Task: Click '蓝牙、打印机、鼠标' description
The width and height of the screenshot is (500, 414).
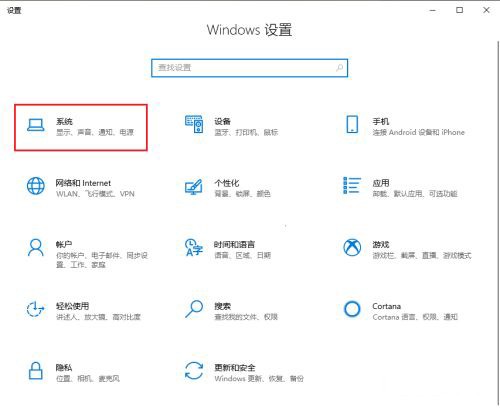Action: point(246,132)
